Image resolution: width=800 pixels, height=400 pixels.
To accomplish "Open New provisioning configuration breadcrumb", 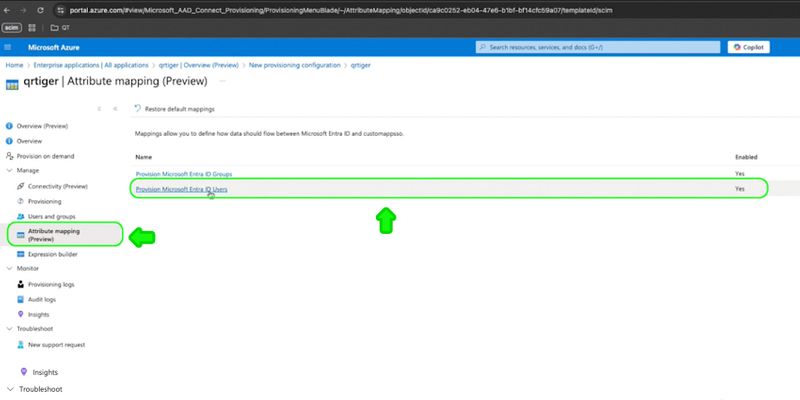I will tap(294, 65).
